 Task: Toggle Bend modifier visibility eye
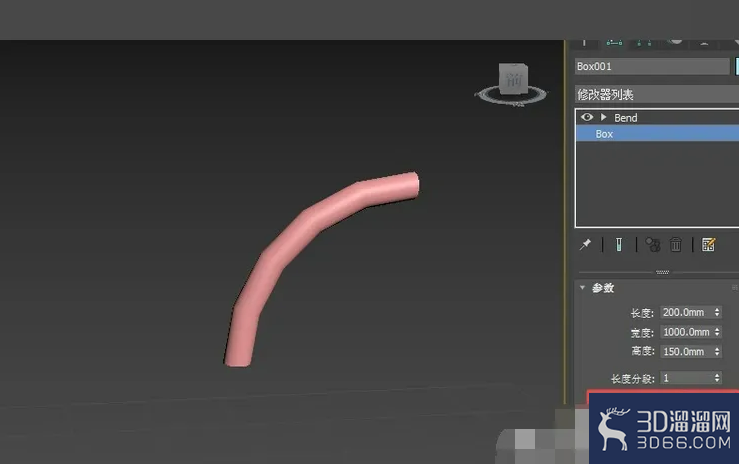point(587,117)
